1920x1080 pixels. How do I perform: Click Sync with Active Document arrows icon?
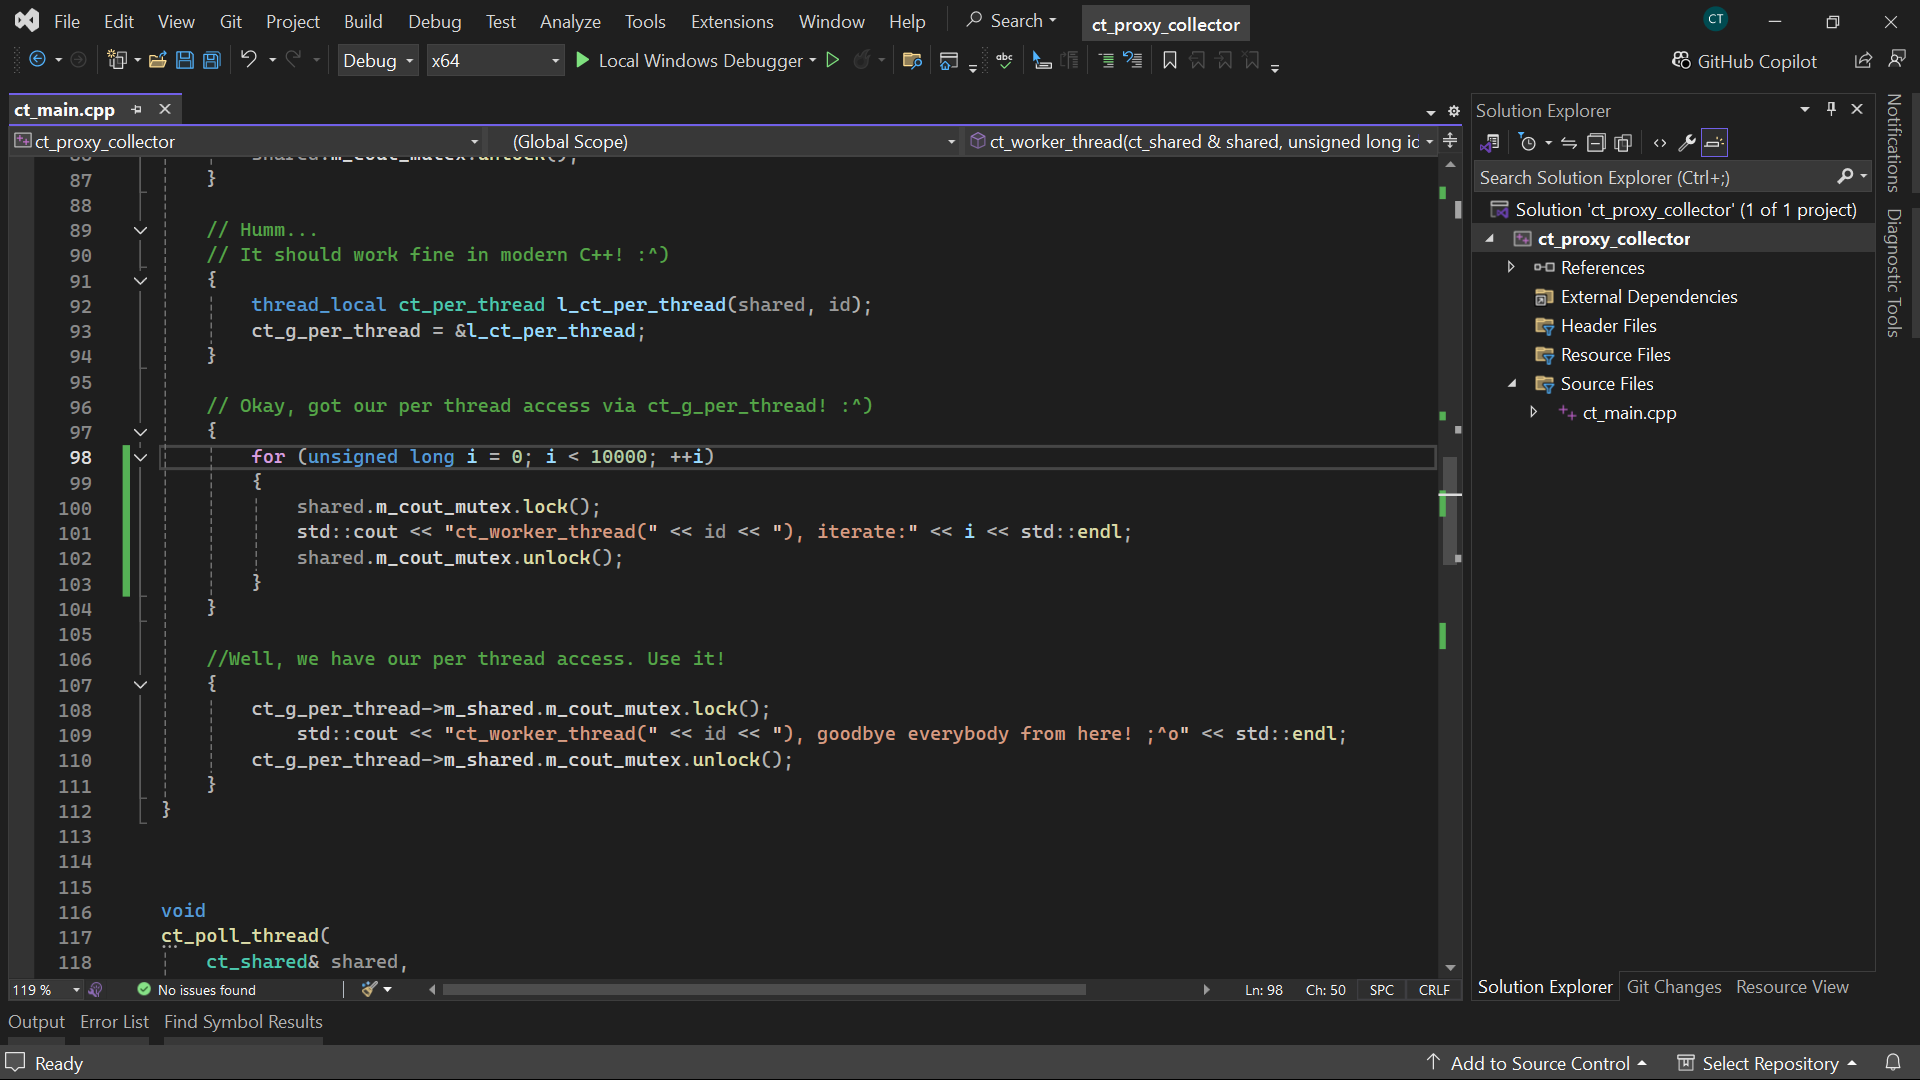1569,143
